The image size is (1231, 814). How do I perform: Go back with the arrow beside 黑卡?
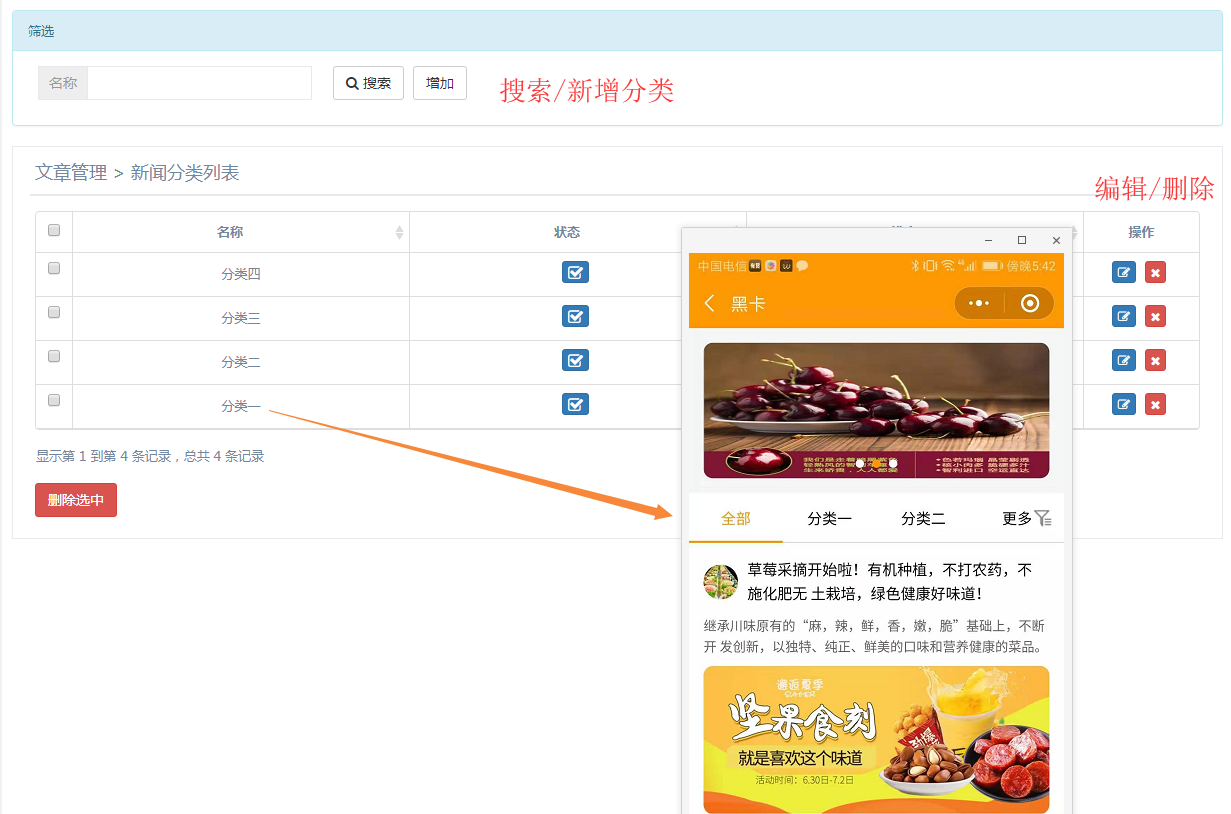709,303
